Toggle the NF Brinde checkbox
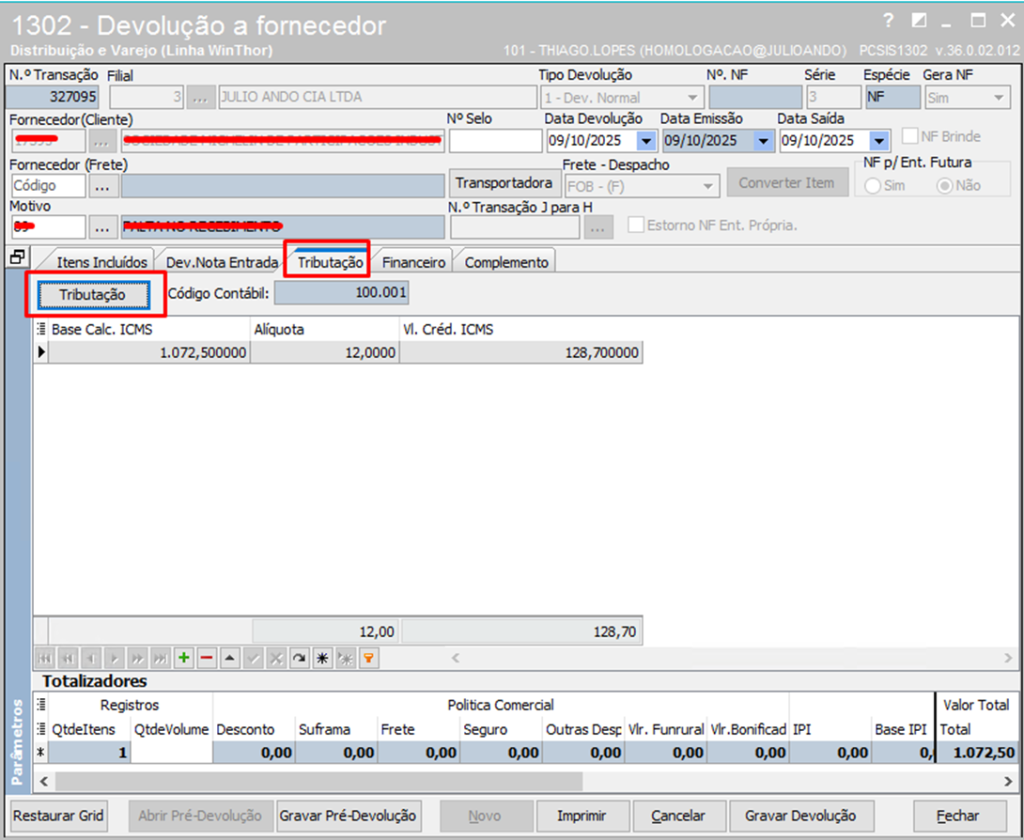 pos(910,137)
